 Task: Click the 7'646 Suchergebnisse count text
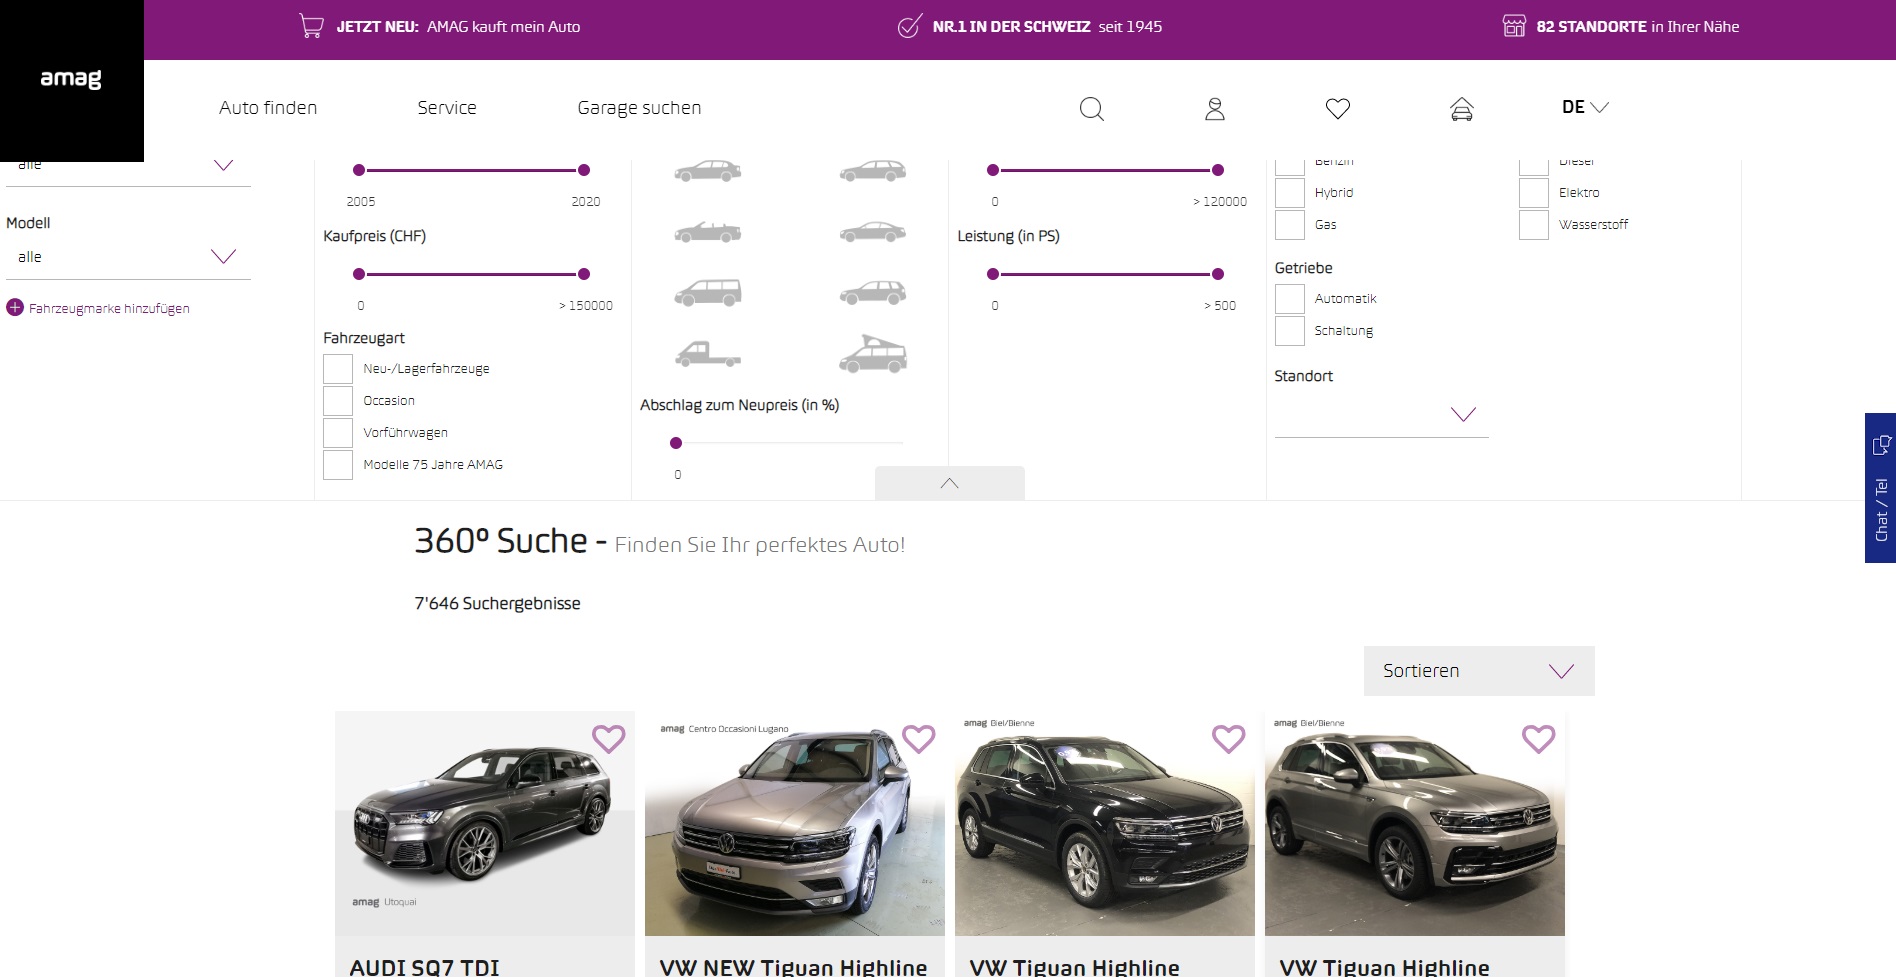[x=497, y=604]
